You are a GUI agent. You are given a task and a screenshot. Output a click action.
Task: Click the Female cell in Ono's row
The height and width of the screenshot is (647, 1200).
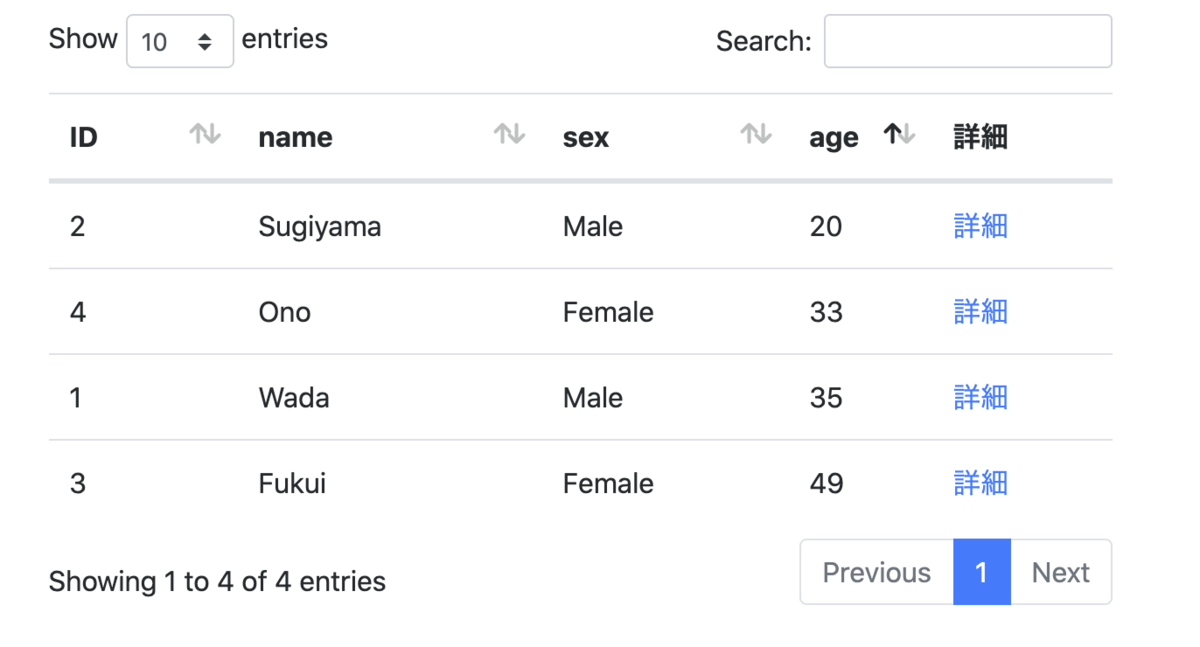pyautogui.click(x=608, y=312)
